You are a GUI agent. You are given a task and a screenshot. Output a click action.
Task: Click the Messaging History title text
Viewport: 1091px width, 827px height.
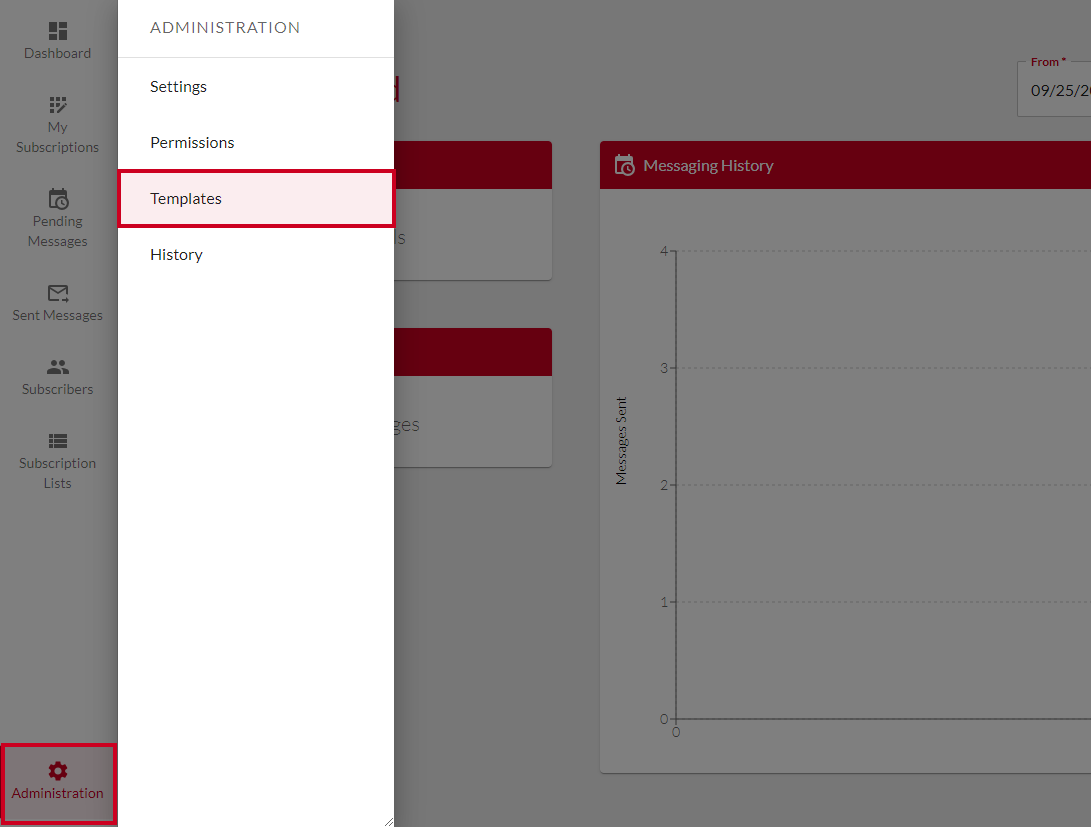708,166
